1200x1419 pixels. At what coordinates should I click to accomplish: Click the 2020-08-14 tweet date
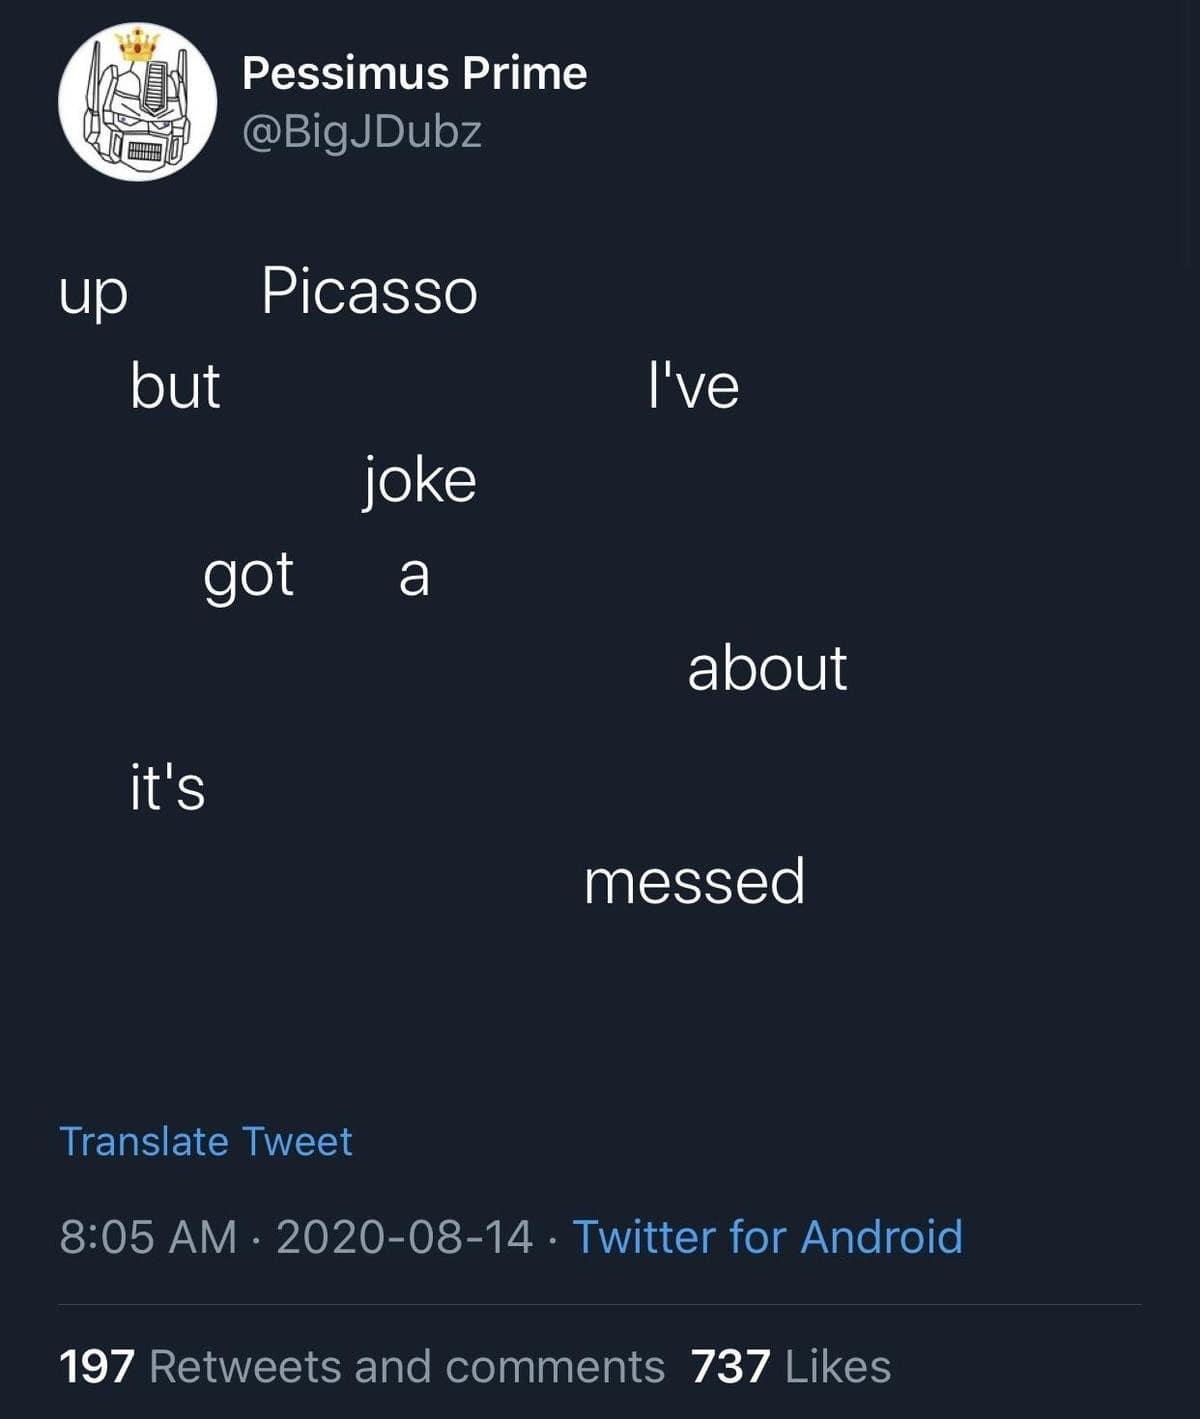click(x=404, y=1236)
